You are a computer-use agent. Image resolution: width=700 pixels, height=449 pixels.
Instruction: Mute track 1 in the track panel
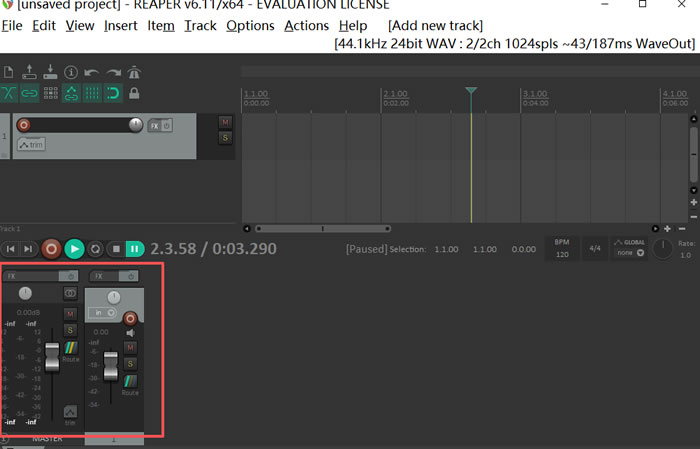click(x=225, y=121)
